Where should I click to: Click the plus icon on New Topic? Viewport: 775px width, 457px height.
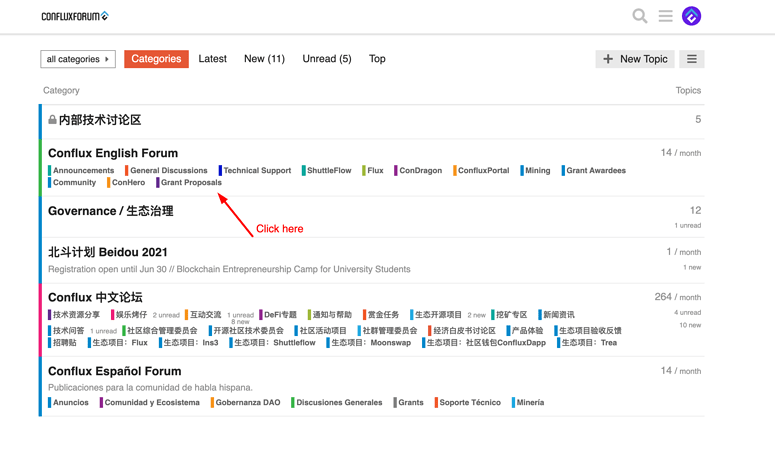608,59
